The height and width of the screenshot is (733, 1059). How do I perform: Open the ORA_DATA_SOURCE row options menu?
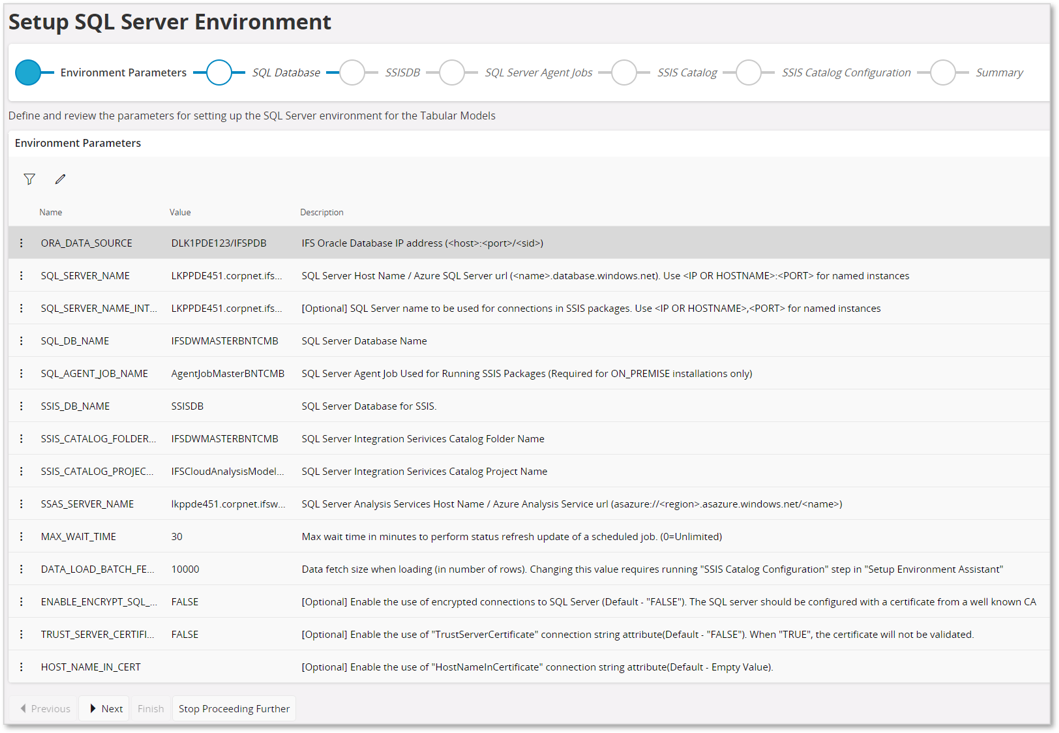[21, 242]
